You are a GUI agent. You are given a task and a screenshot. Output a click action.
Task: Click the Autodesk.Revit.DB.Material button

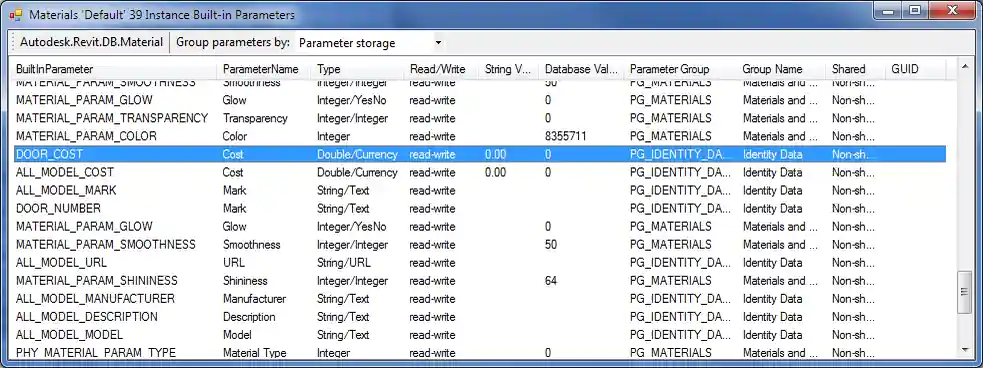pyautogui.click(x=92, y=43)
